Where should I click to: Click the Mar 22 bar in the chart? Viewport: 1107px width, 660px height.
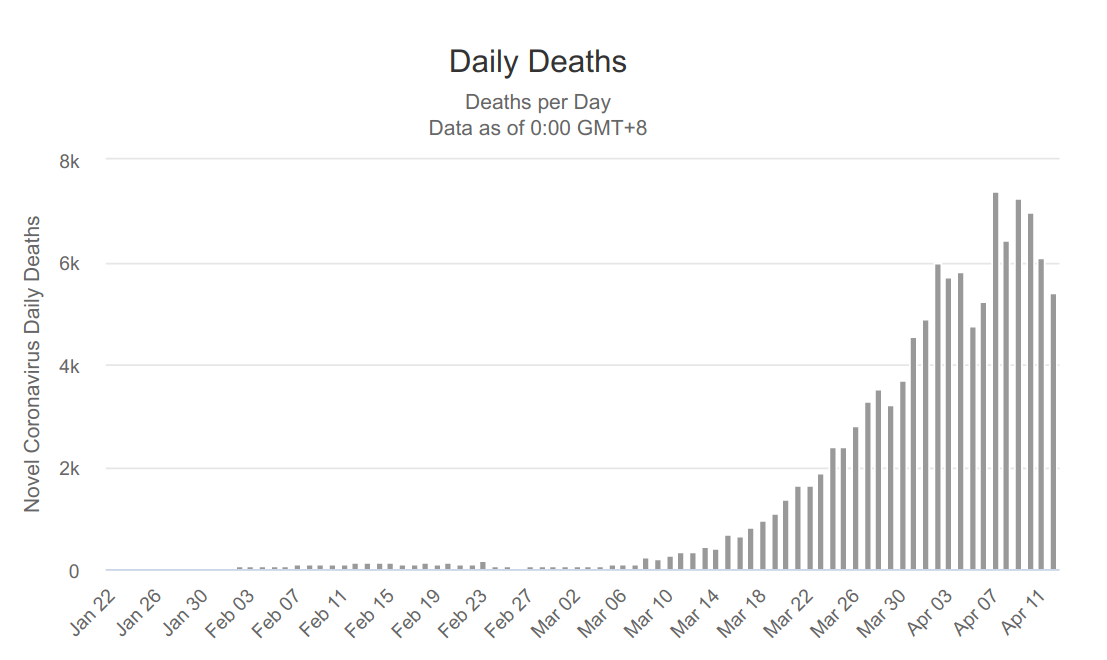[x=809, y=528]
